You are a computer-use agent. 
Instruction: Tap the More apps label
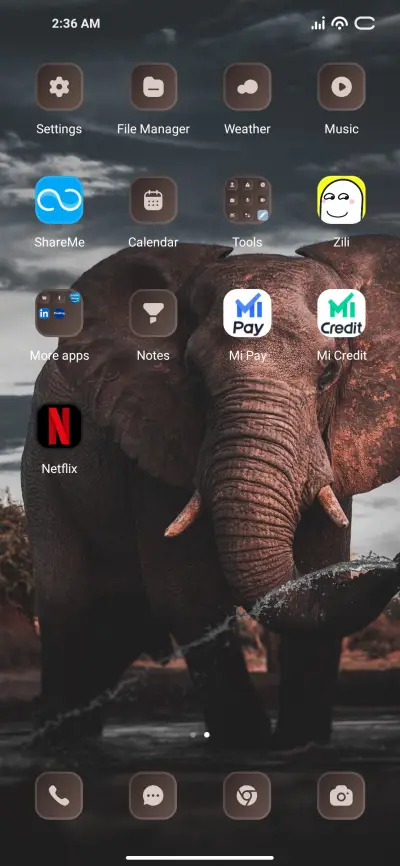[x=59, y=356]
